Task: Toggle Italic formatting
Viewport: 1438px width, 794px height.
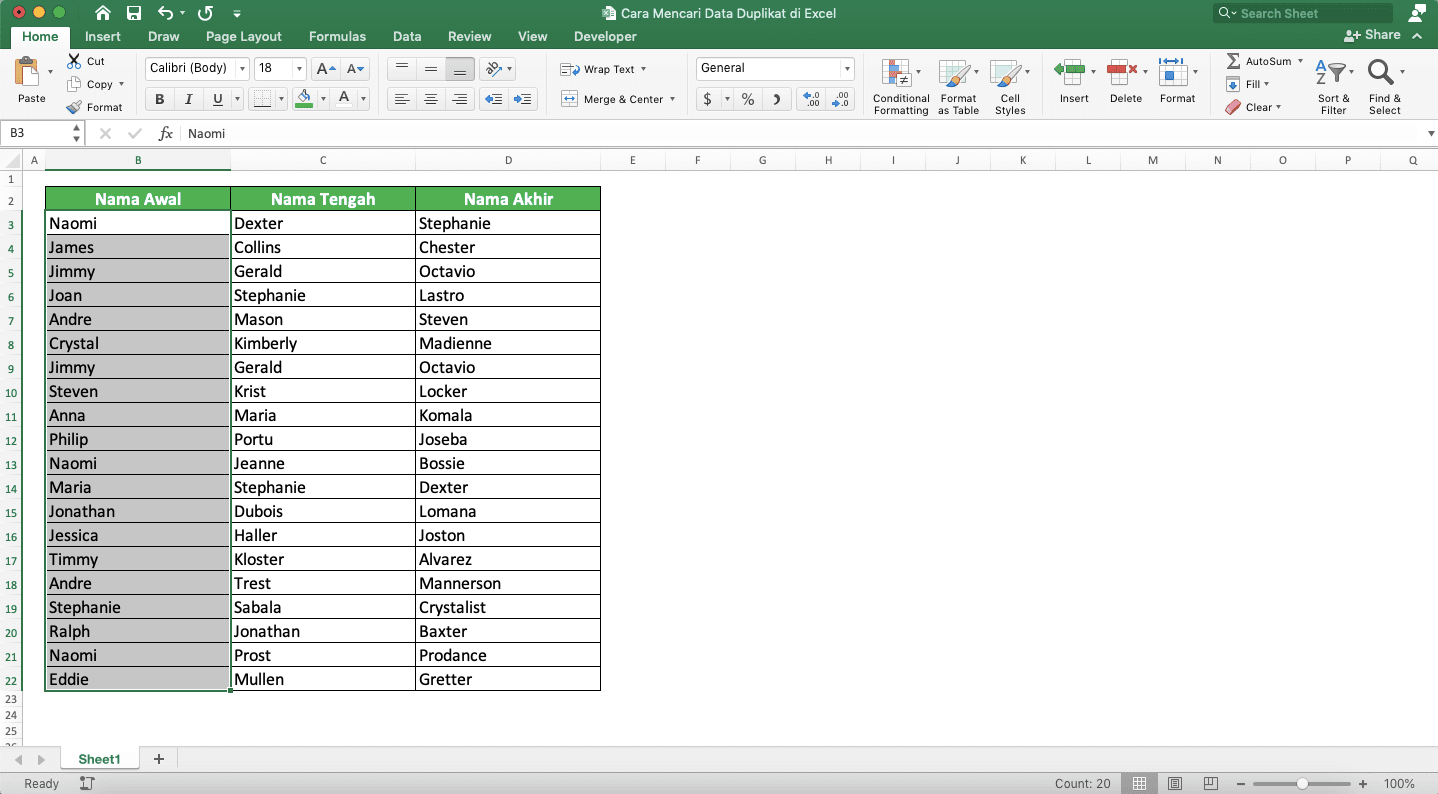Action: point(188,99)
